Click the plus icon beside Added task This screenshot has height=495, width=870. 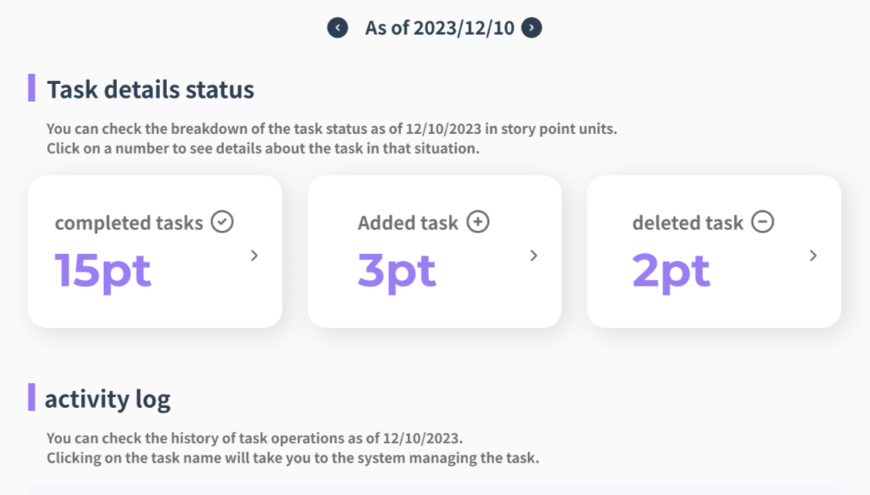pyautogui.click(x=478, y=222)
